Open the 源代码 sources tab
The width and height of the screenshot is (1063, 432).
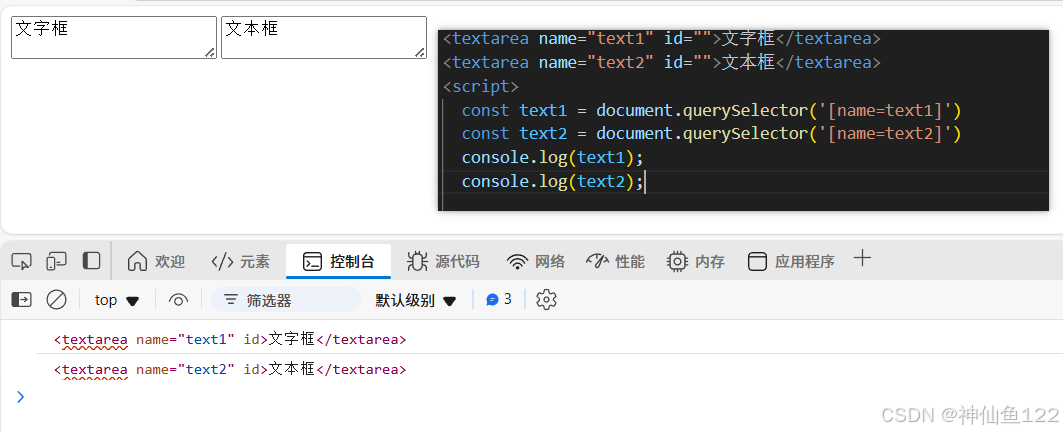pos(443,261)
